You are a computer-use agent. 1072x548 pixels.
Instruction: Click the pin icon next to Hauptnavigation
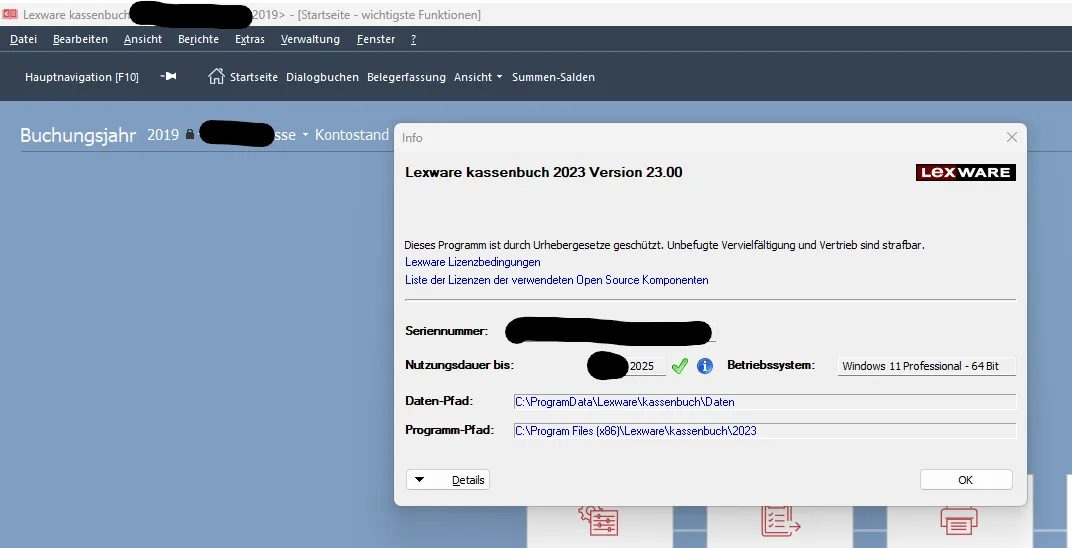pyautogui.click(x=168, y=77)
